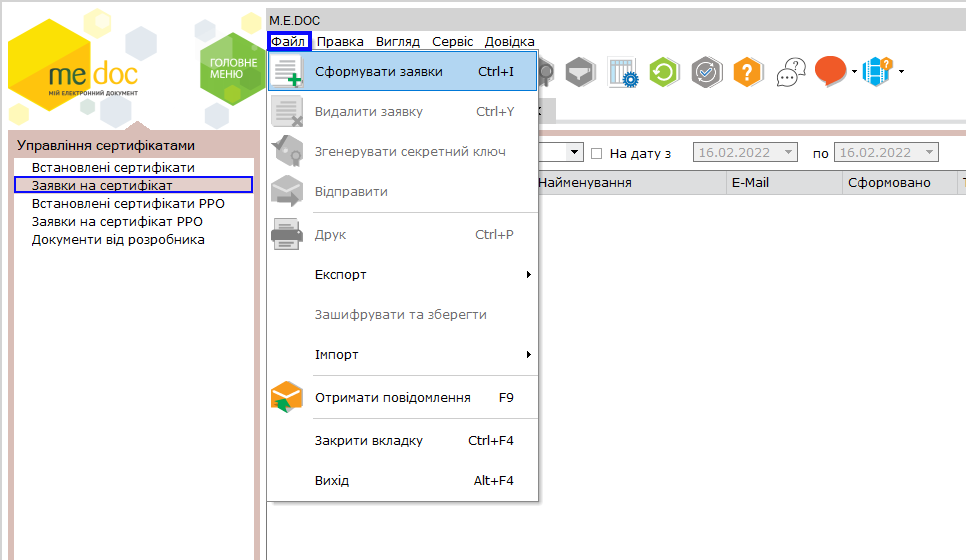The width and height of the screenshot is (966, 560).
Task: Open the Сервіс menu
Action: 453,41
